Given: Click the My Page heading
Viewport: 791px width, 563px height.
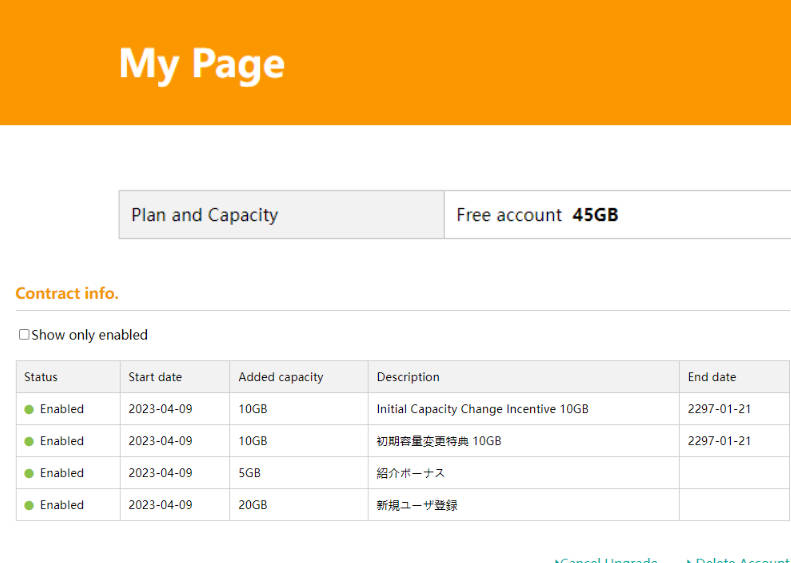Looking at the screenshot, I should 202,63.
